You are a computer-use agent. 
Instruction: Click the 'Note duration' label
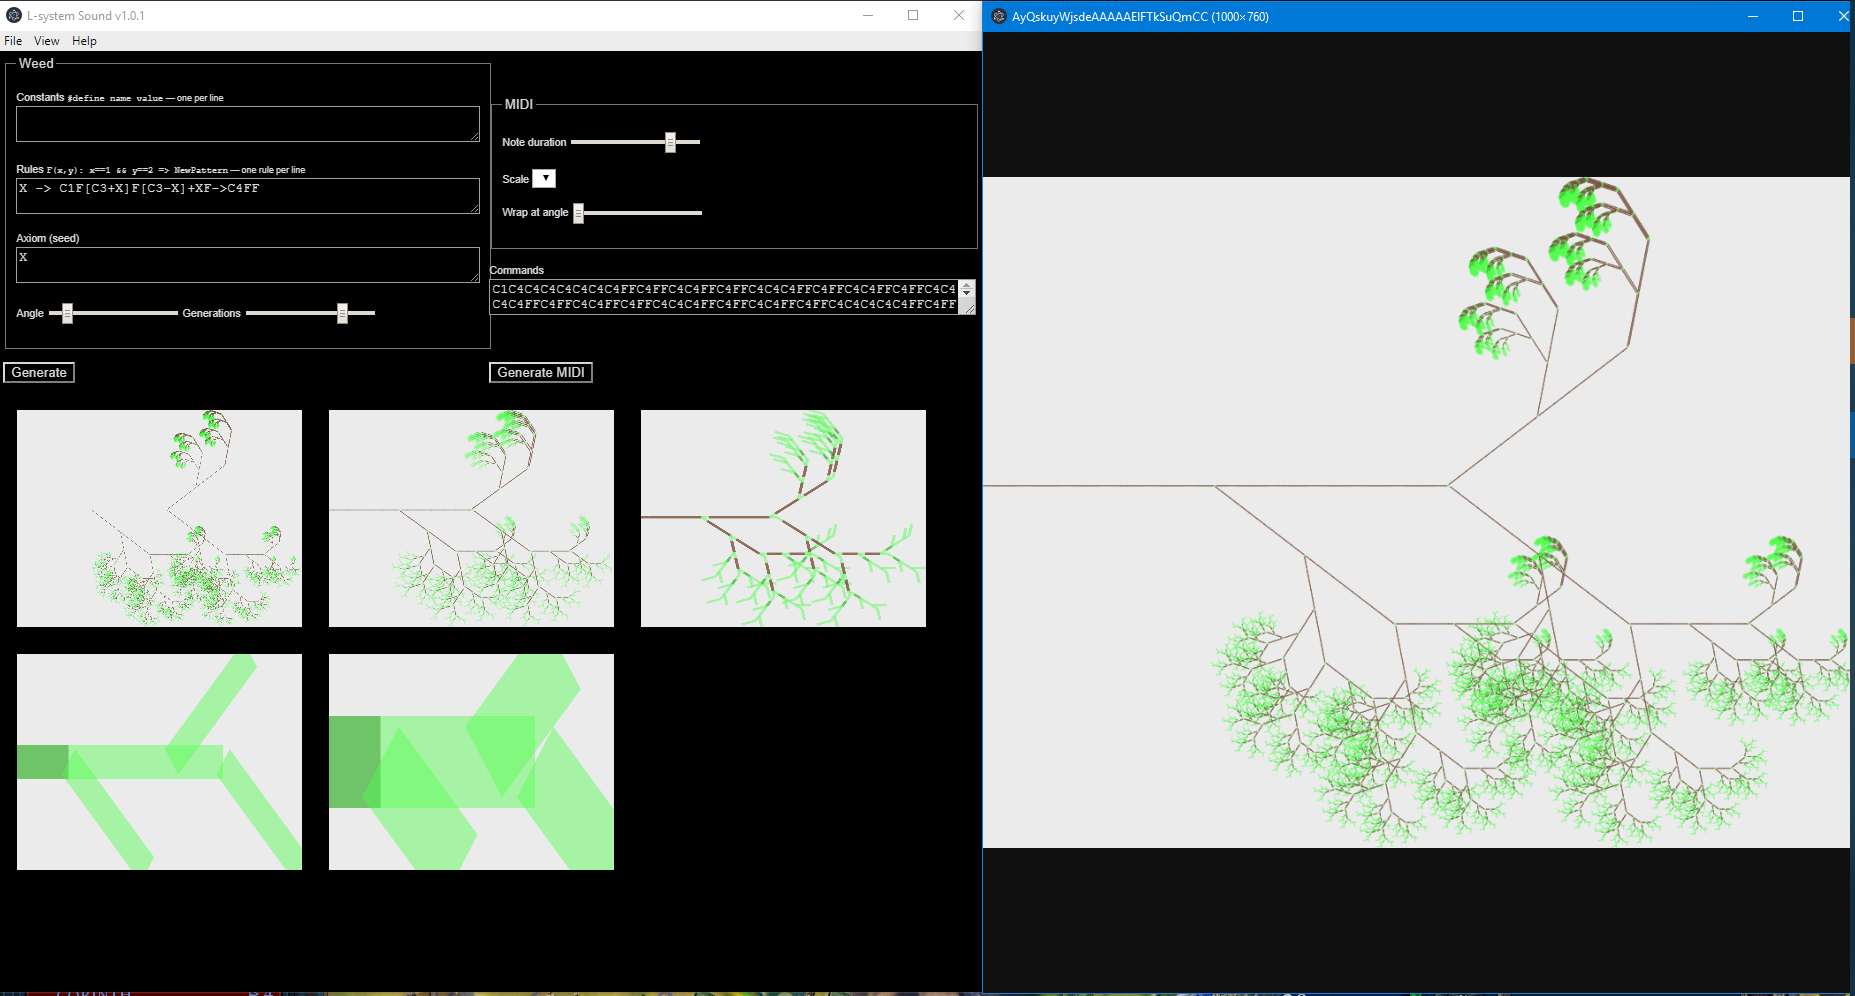pyautogui.click(x=534, y=142)
